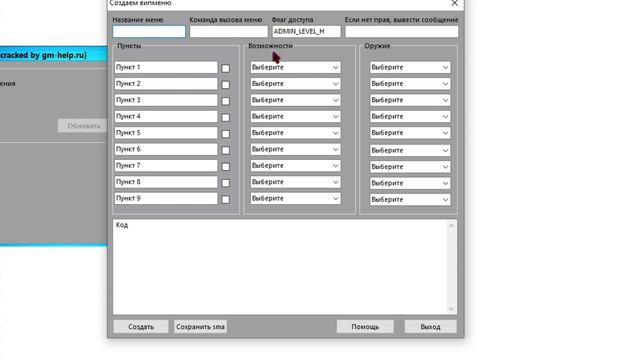Viewport: 640px width, 360px height.
Task: Enable the Пункт 7 checkbox
Action: point(225,167)
